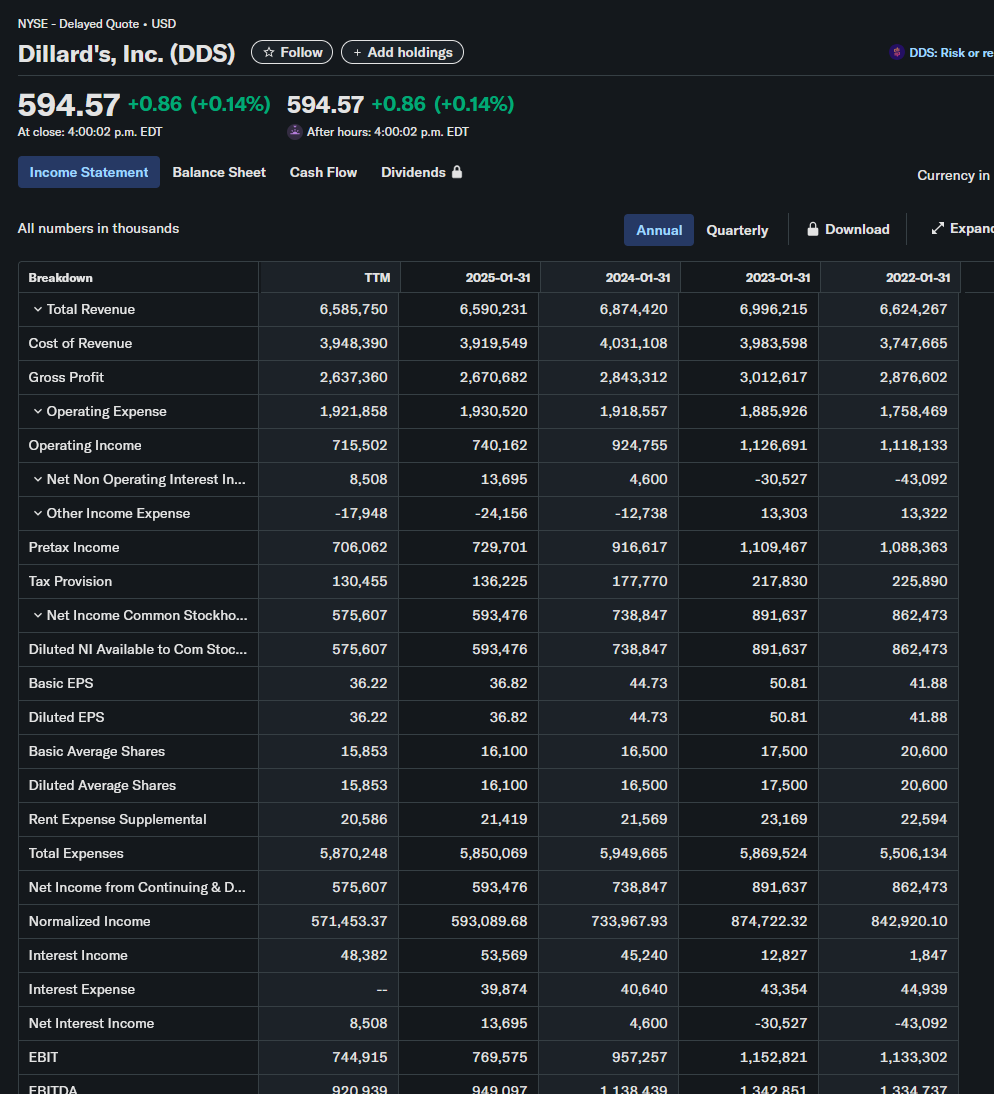The height and width of the screenshot is (1094, 994).
Task: Click the purple DDS Risk badge icon
Action: [x=896, y=52]
